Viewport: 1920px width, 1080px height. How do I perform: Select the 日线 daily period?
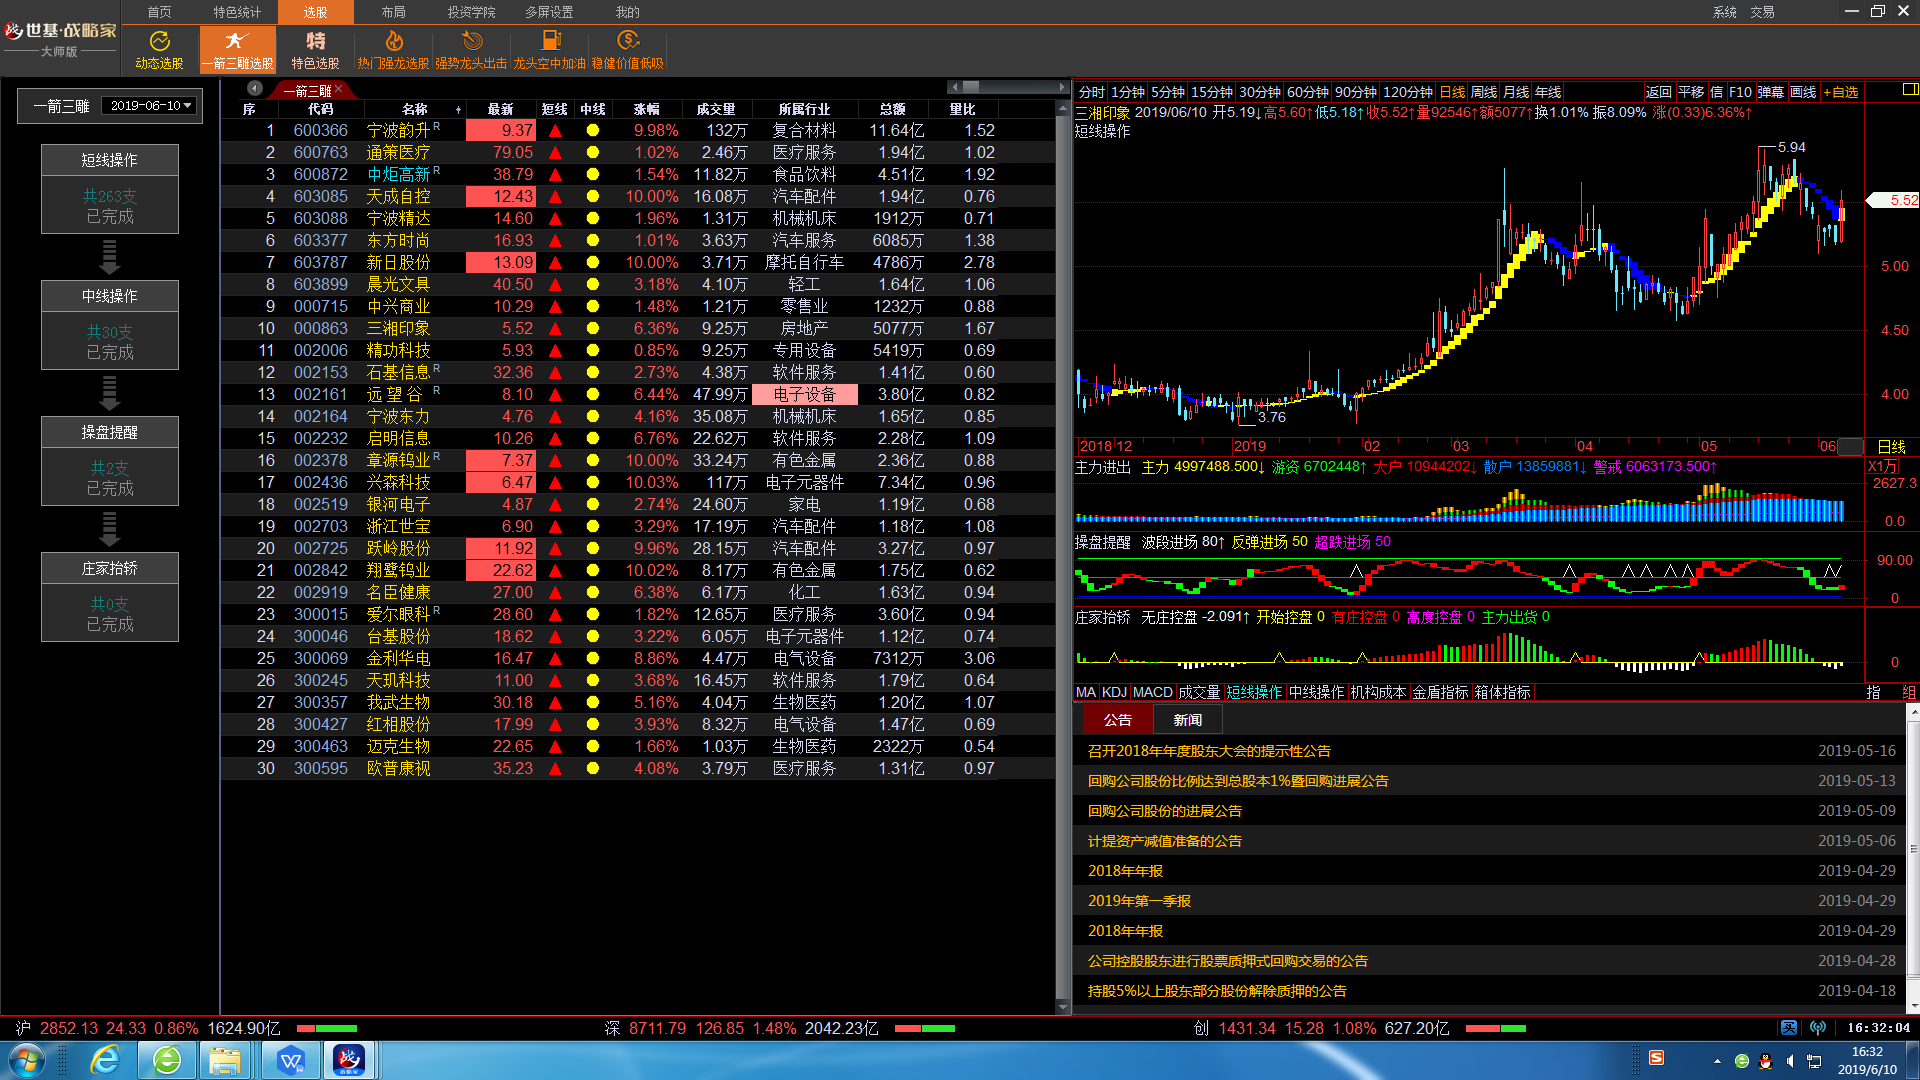(1452, 92)
